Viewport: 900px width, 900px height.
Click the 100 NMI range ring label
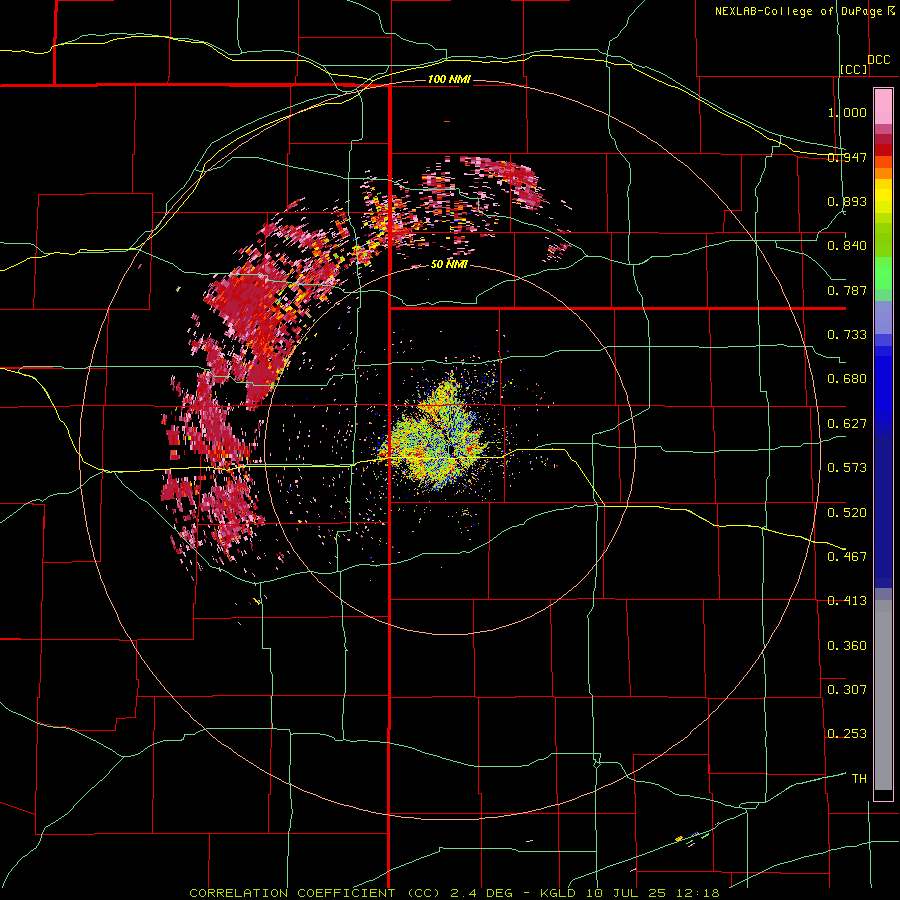(x=449, y=79)
